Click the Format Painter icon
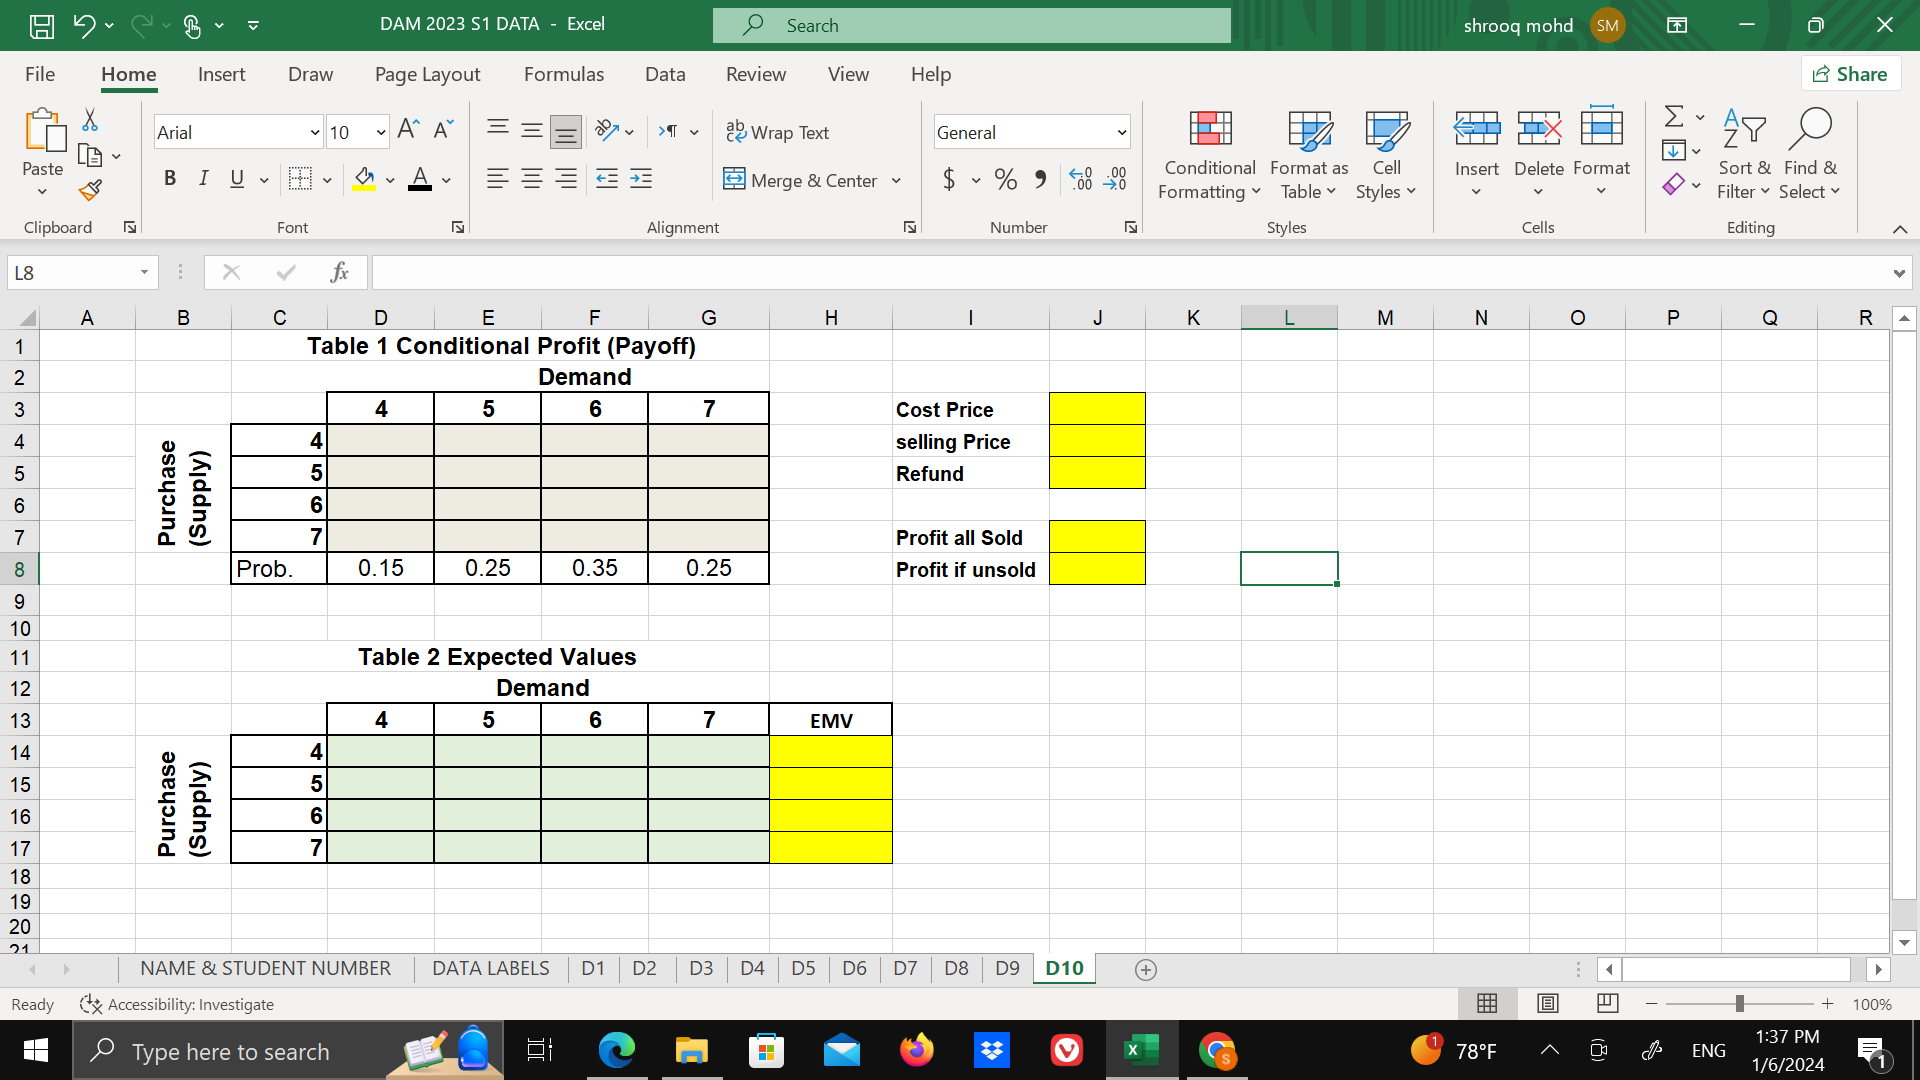 [x=89, y=189]
